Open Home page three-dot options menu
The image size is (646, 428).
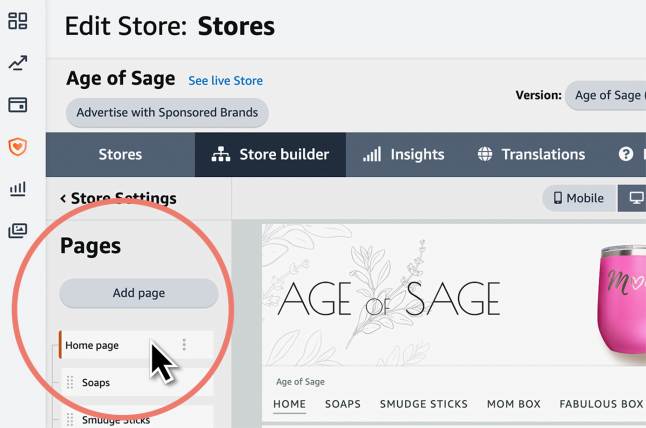point(184,345)
